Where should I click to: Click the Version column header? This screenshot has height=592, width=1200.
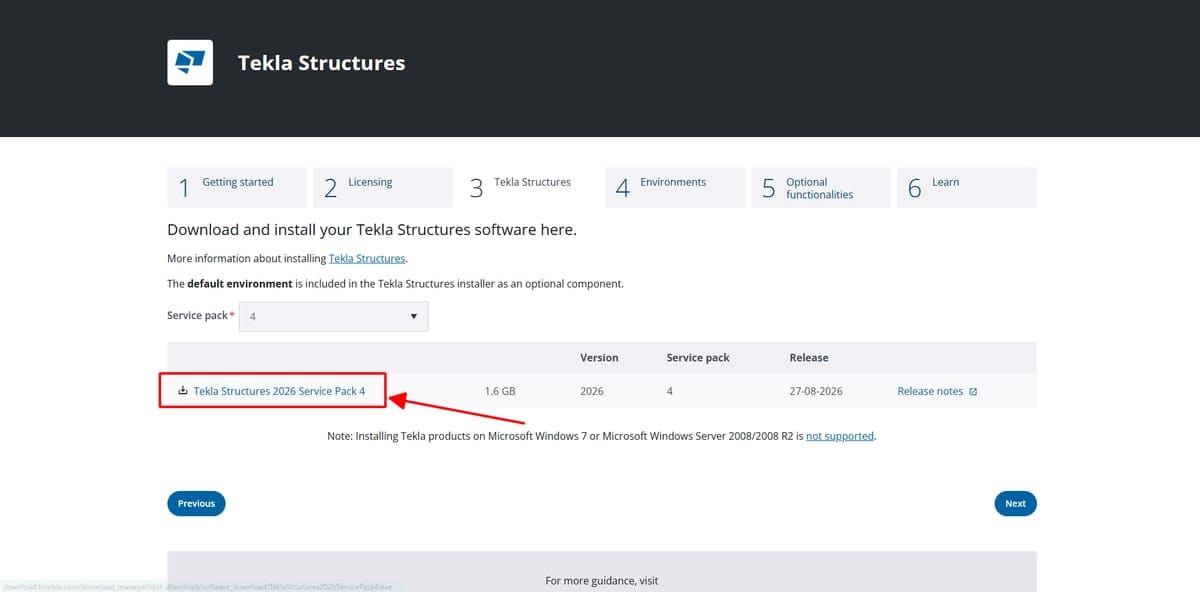[599, 357]
